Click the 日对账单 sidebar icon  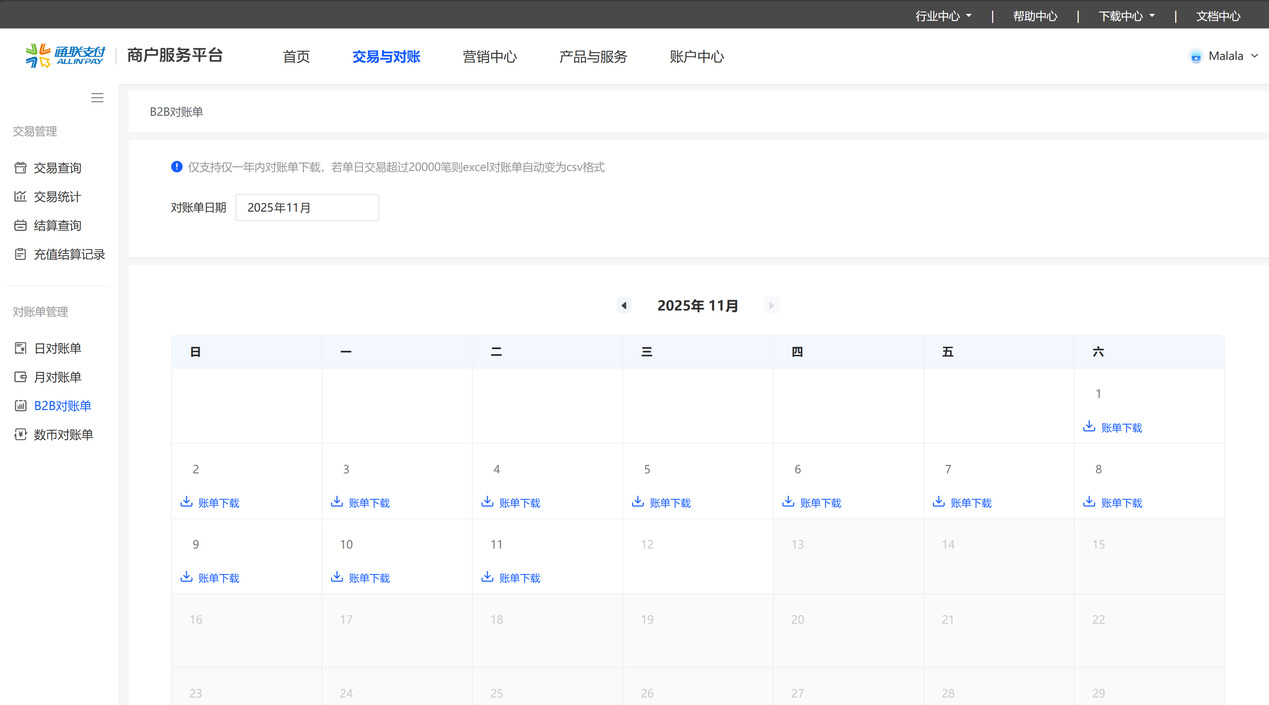pyautogui.click(x=20, y=348)
